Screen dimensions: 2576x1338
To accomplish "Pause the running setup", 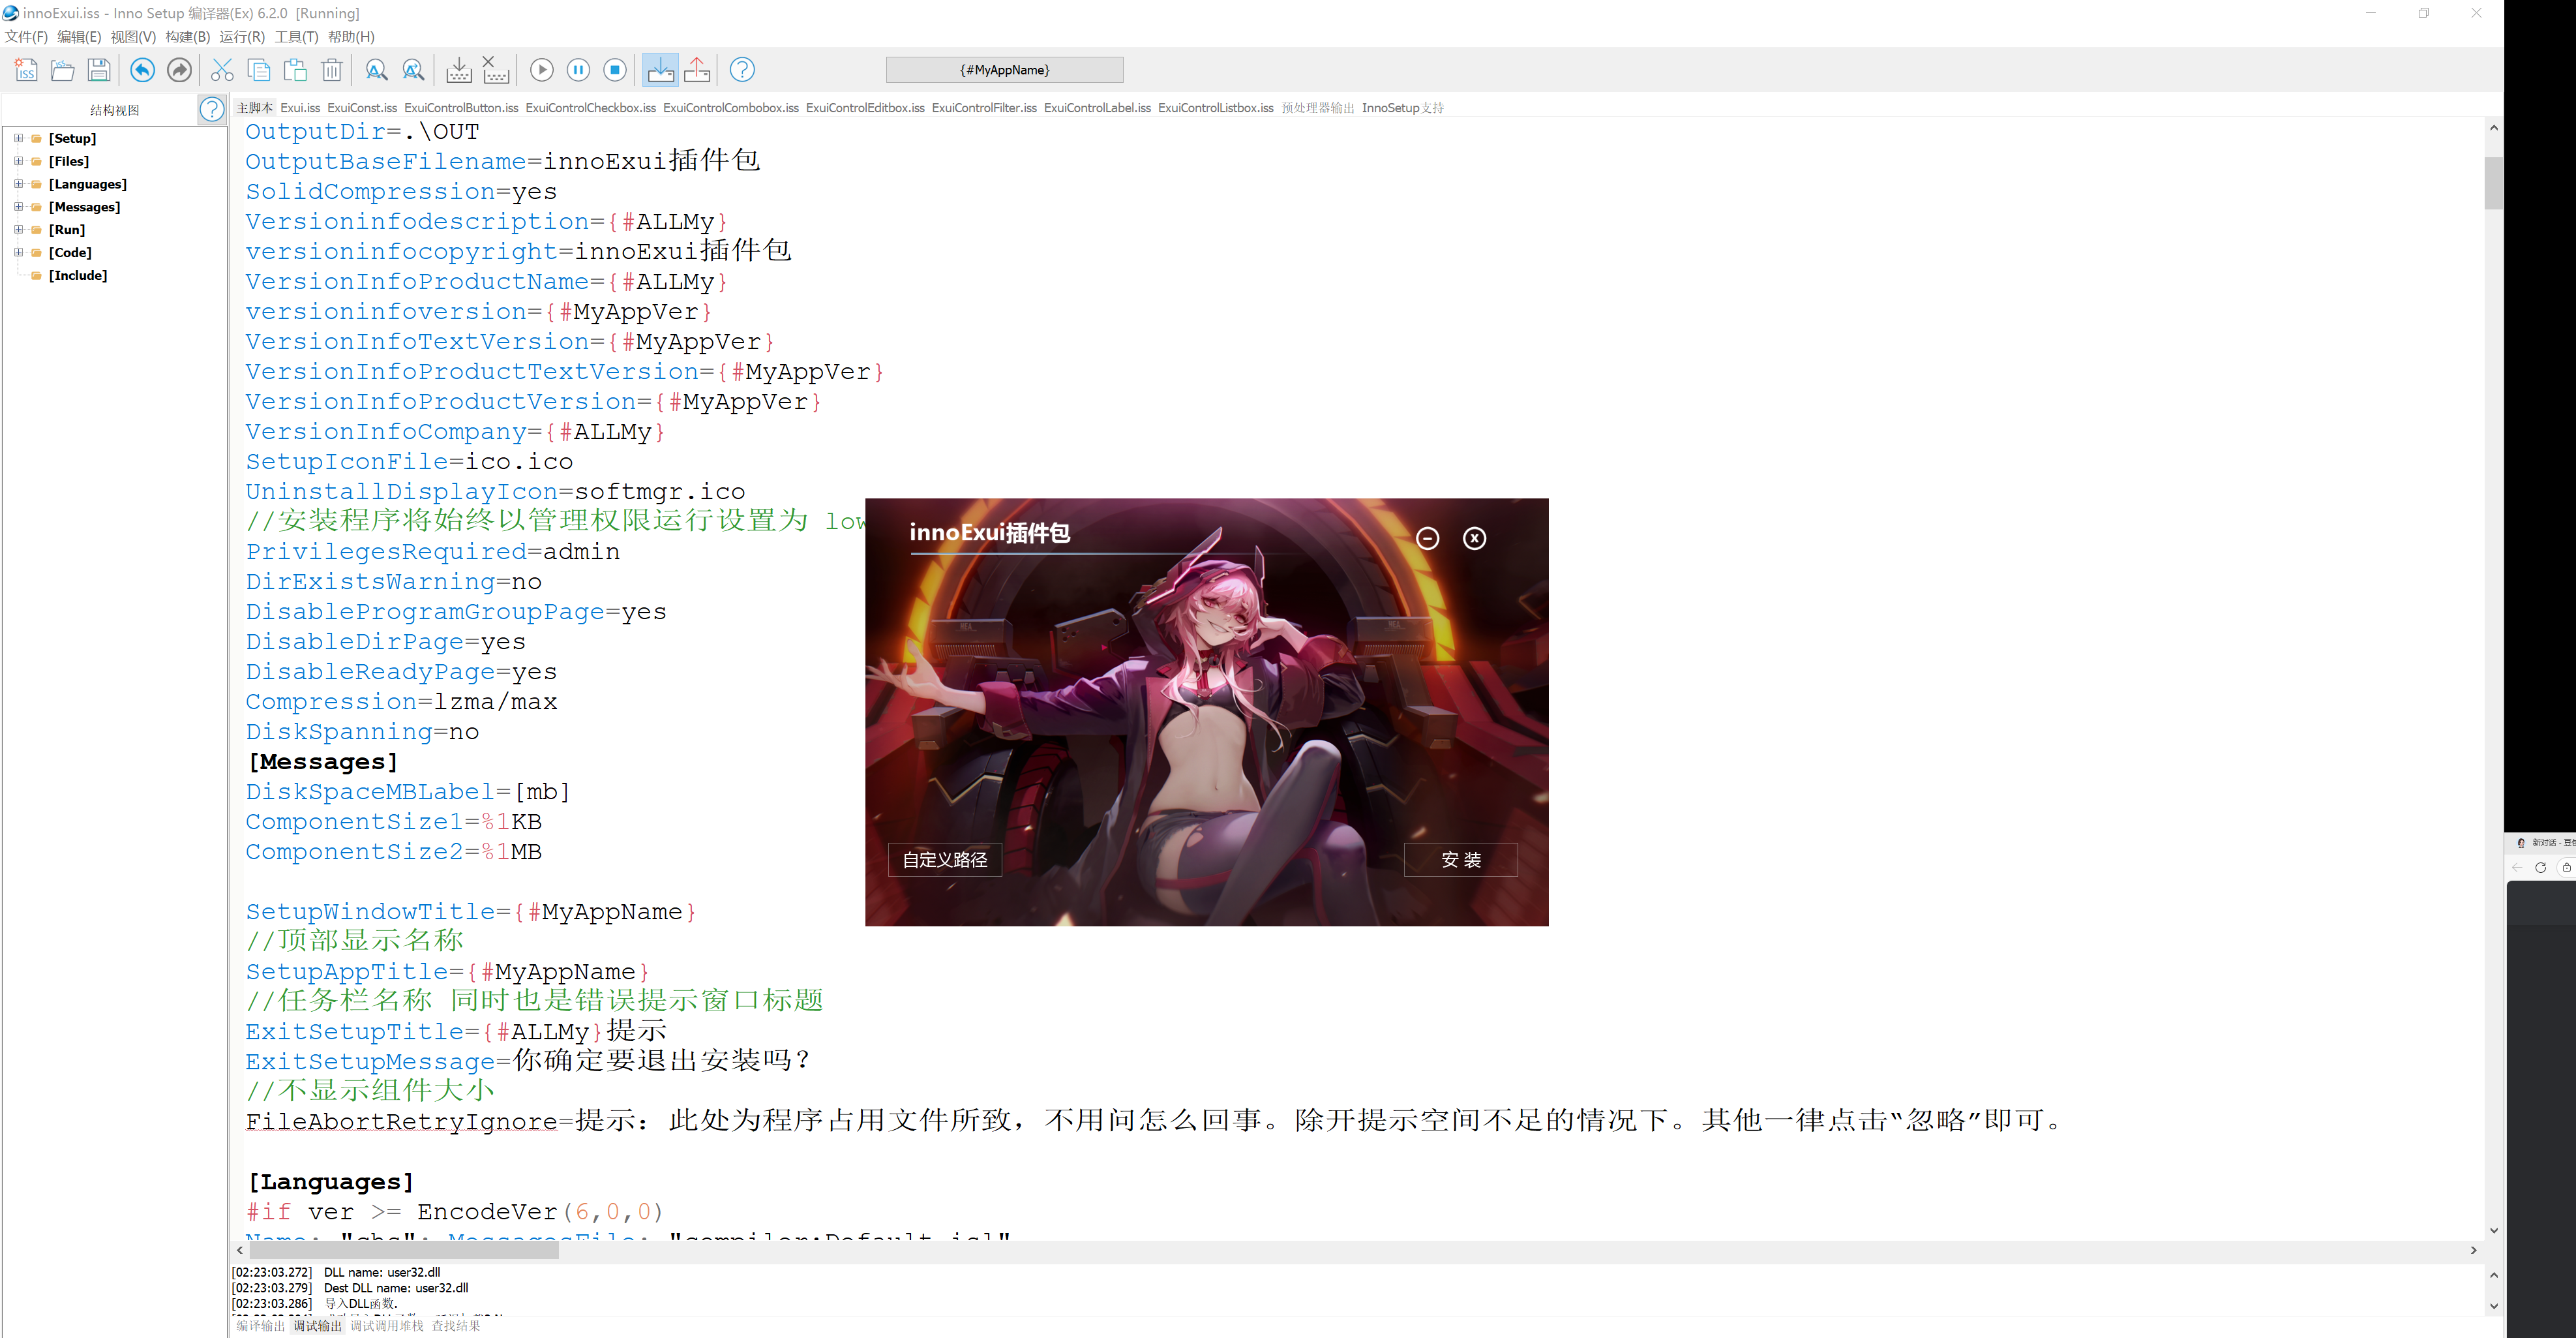I will (x=578, y=70).
